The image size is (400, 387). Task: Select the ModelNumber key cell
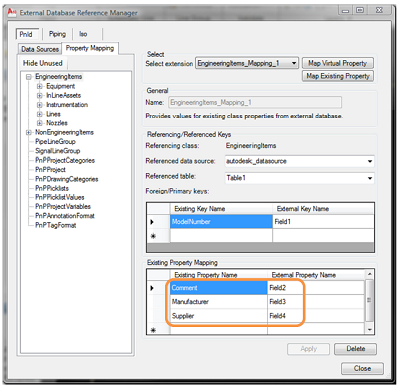pos(221,222)
